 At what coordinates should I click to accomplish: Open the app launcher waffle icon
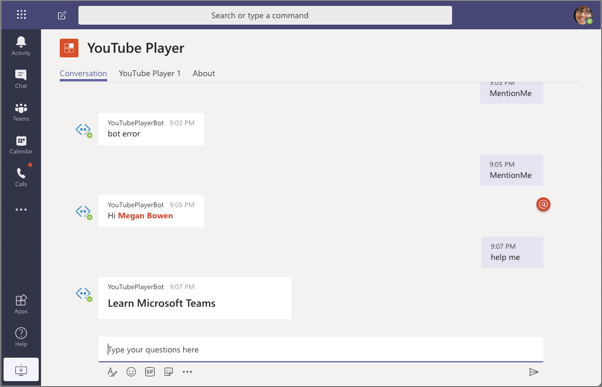[22, 15]
